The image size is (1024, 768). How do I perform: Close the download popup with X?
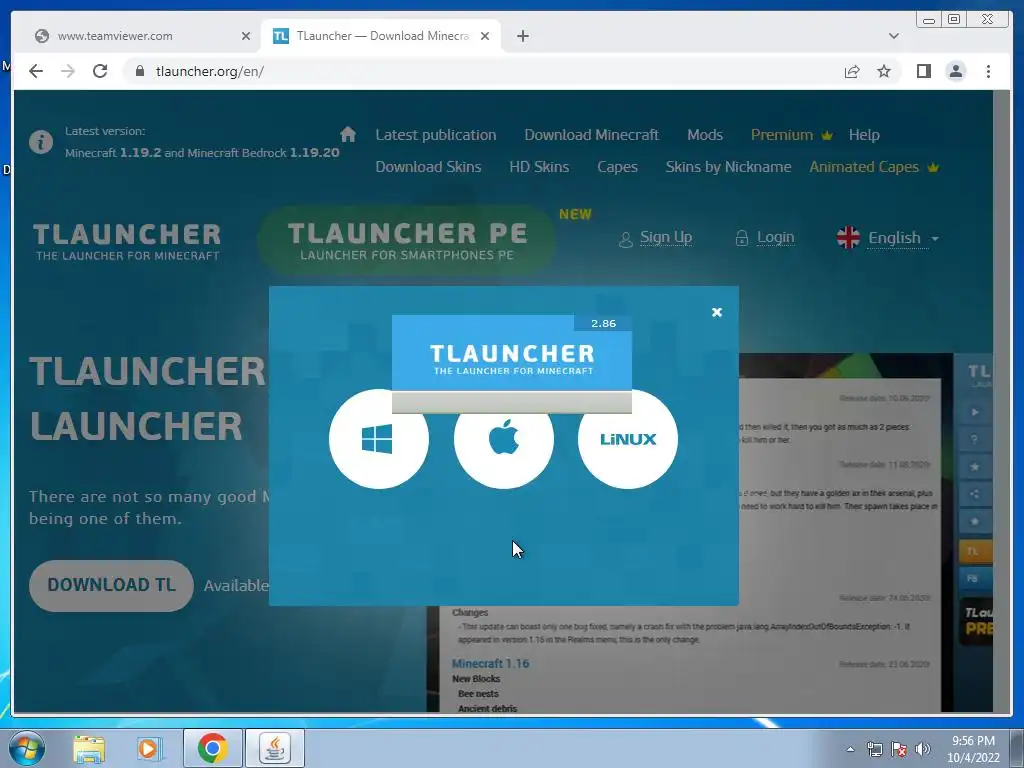(x=716, y=312)
